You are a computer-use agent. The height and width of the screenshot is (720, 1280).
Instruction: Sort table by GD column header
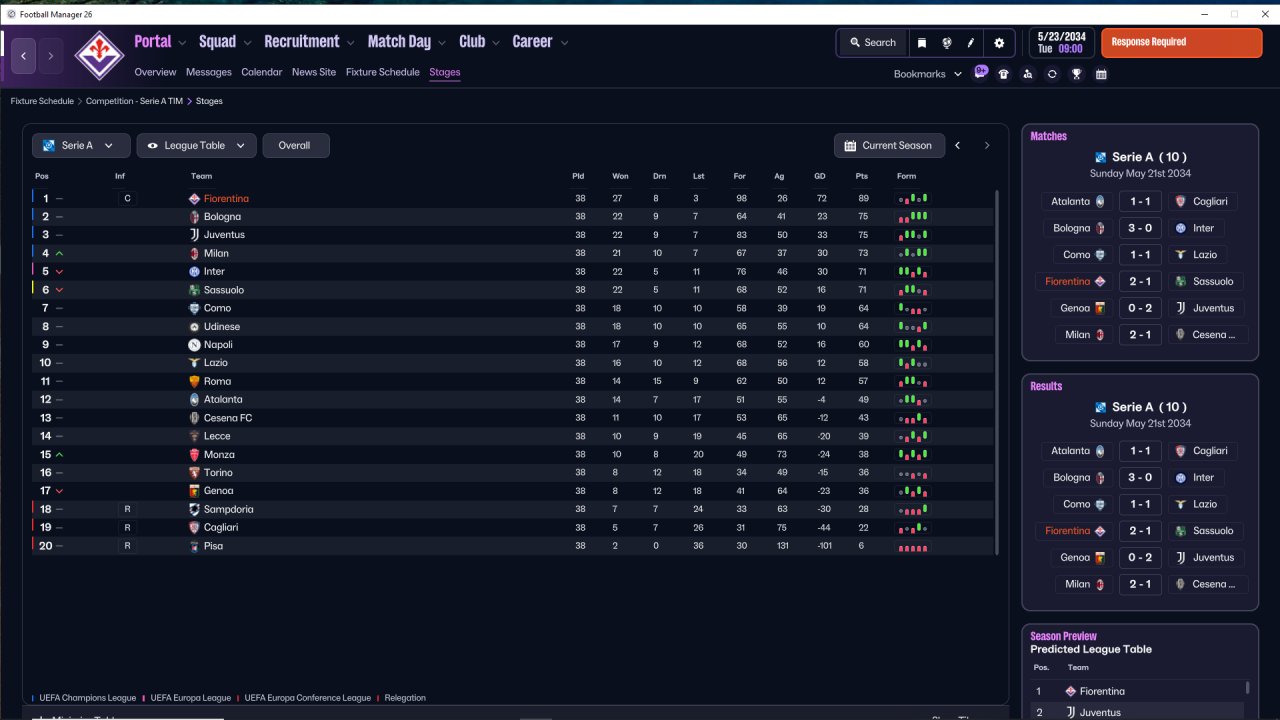(820, 177)
